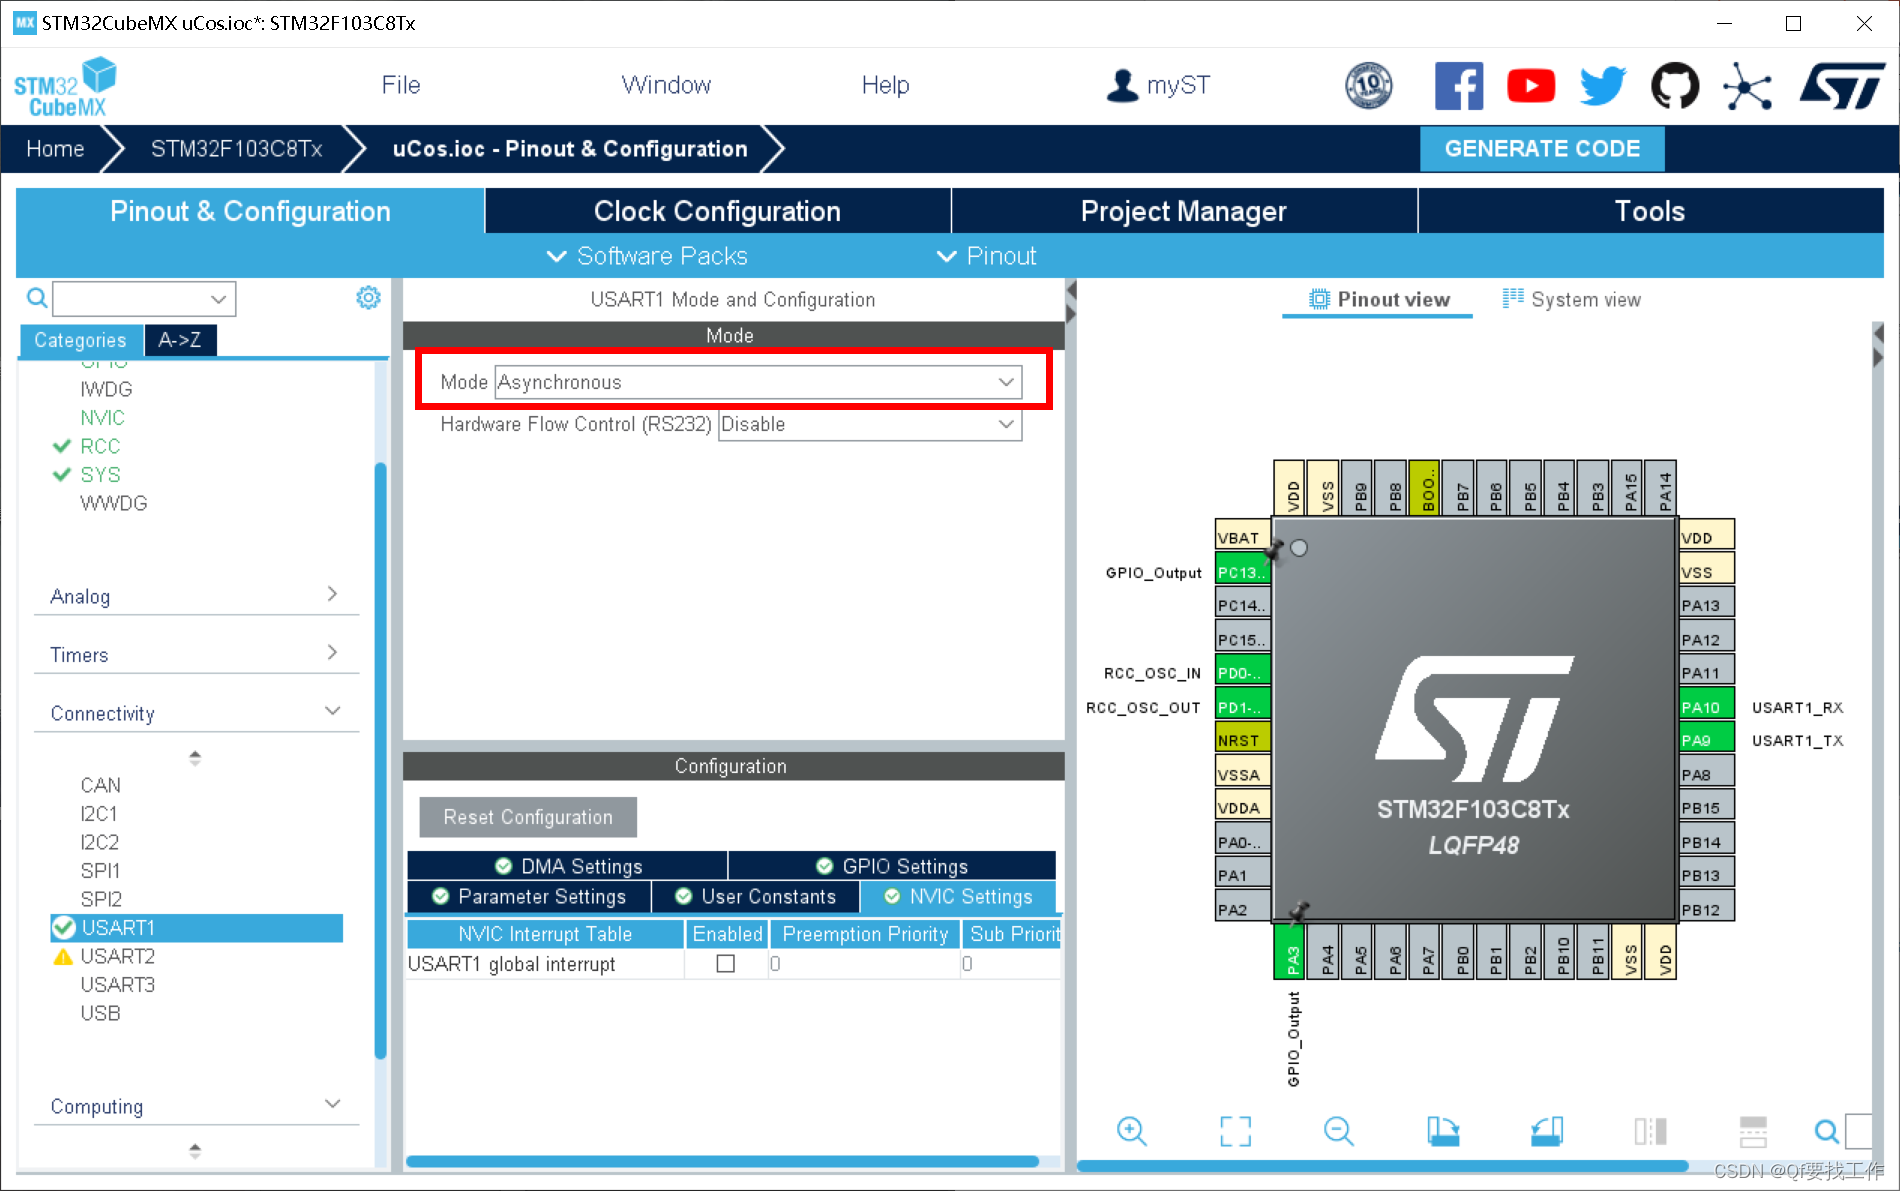The height and width of the screenshot is (1191, 1900).
Task: Click Reset Configuration button
Action: point(528,817)
